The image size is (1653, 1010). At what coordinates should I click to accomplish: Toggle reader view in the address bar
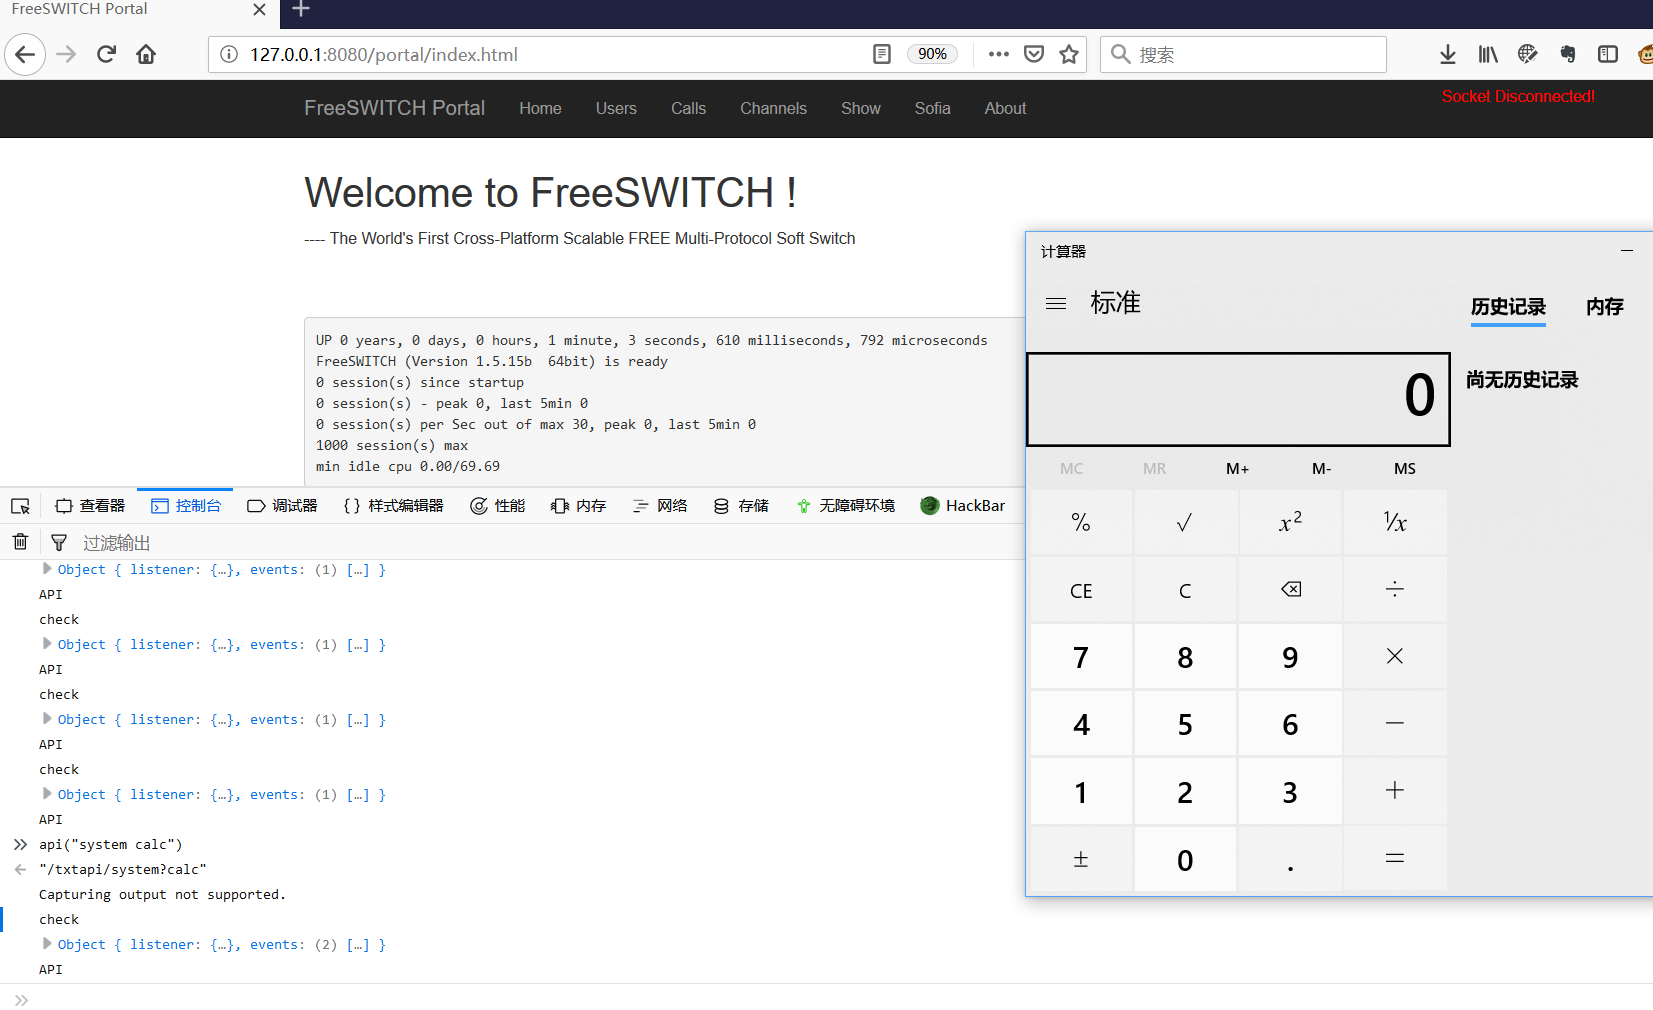tap(881, 54)
